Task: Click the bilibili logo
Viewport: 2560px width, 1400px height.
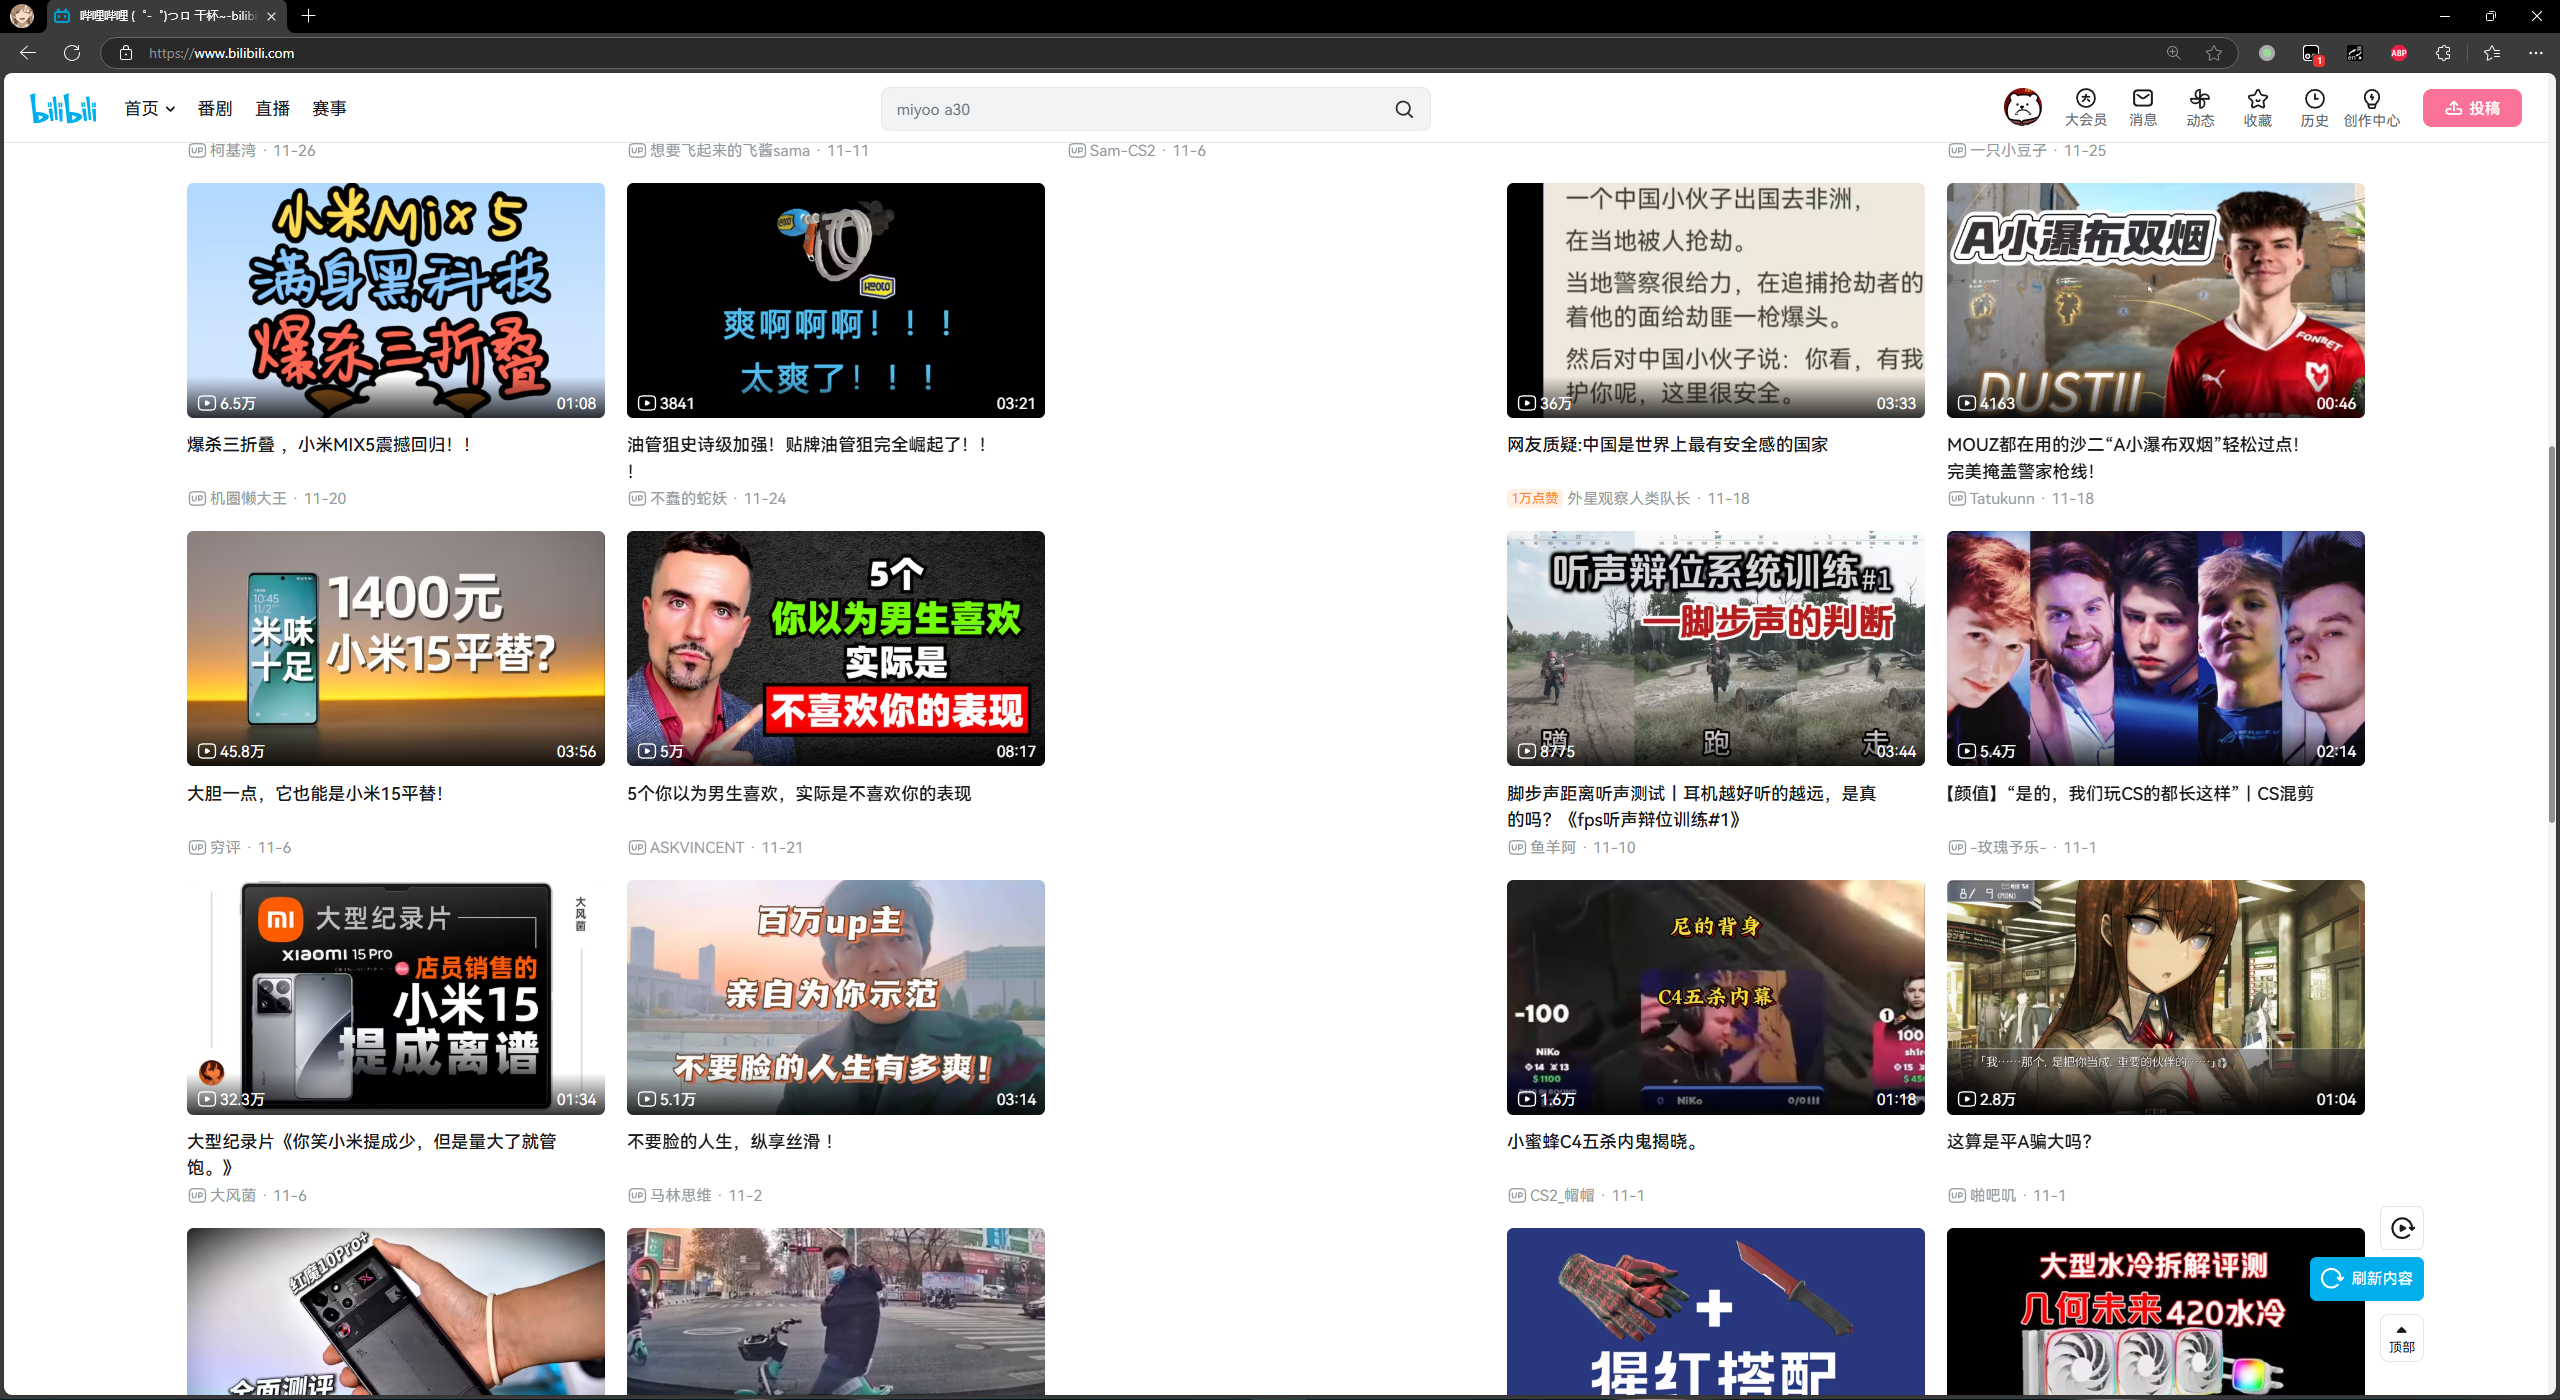Action: pos(63,108)
